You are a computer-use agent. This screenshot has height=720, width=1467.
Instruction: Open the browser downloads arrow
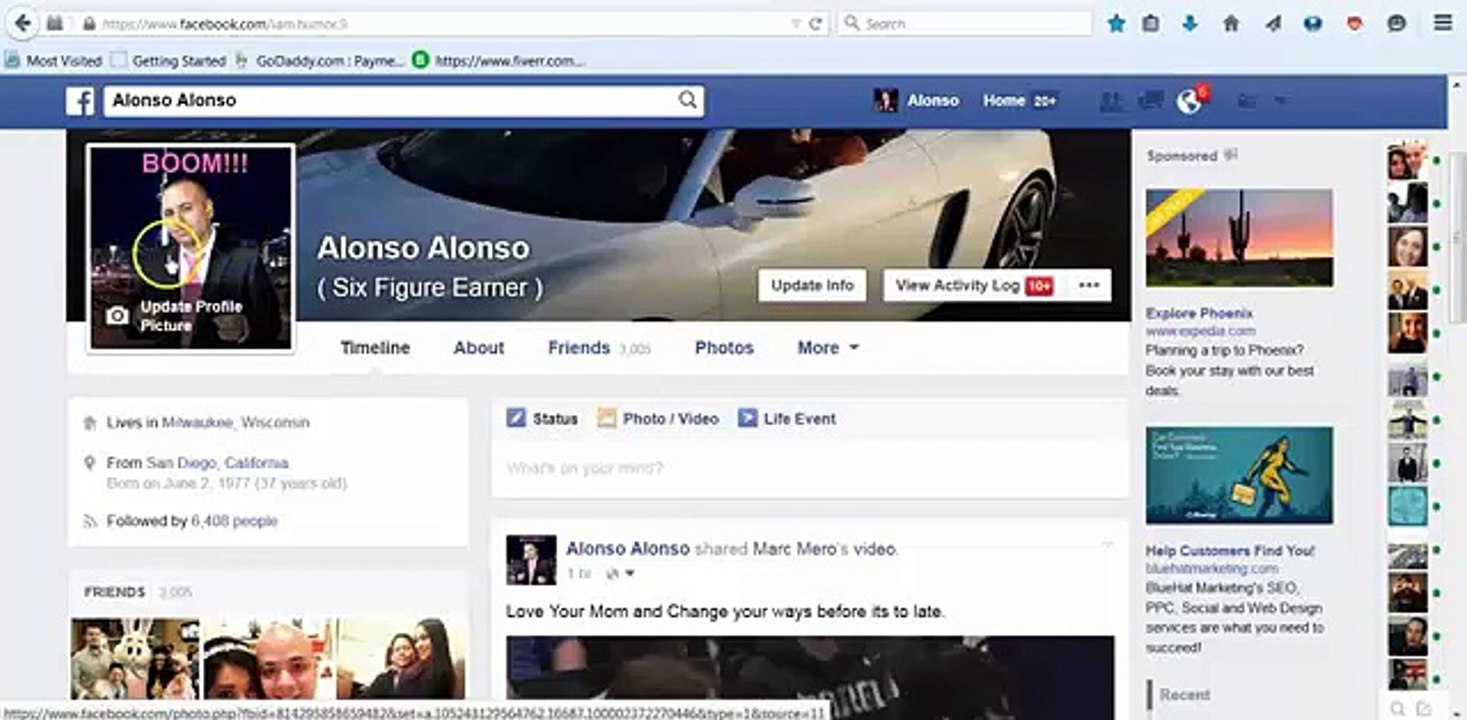pyautogui.click(x=1190, y=23)
